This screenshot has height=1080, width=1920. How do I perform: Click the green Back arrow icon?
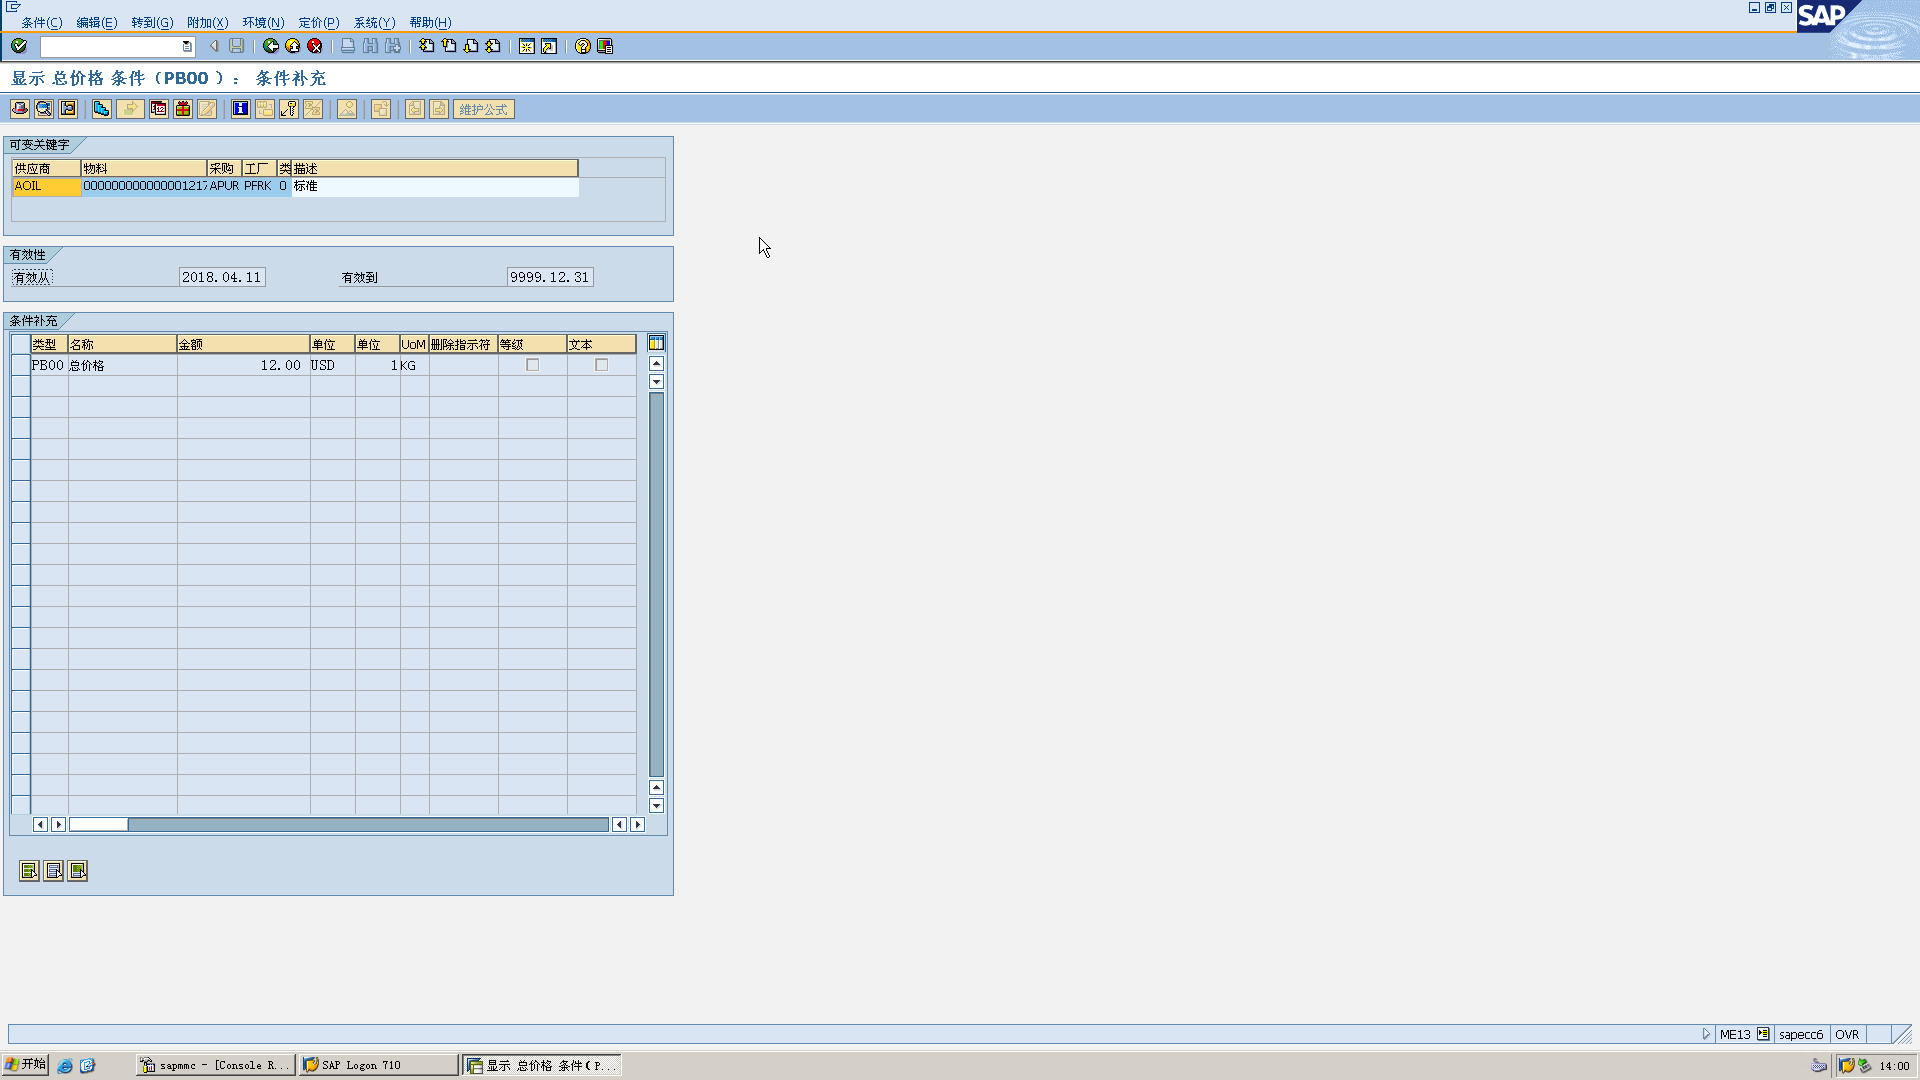[270, 46]
